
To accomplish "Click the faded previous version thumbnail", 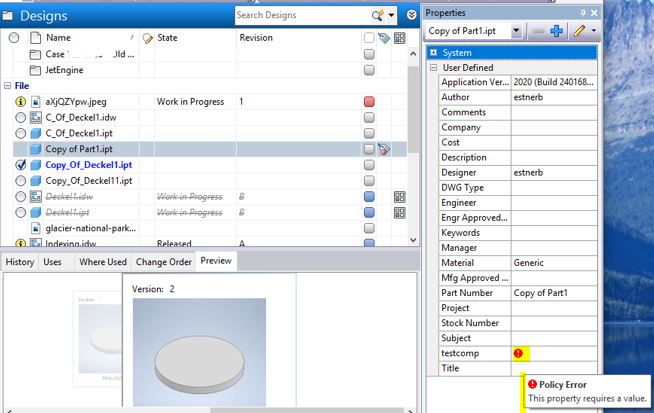I will point(99,338).
